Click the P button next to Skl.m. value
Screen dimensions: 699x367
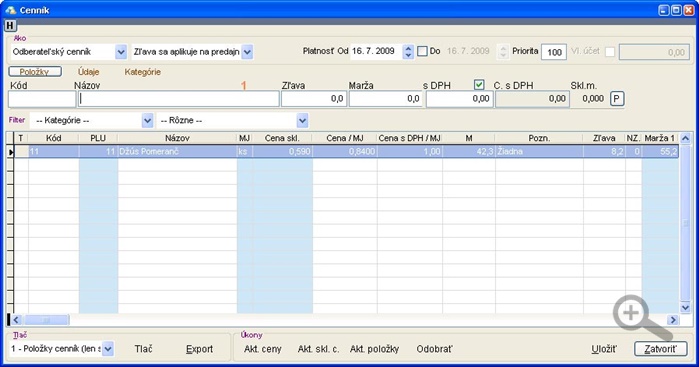[x=617, y=99]
